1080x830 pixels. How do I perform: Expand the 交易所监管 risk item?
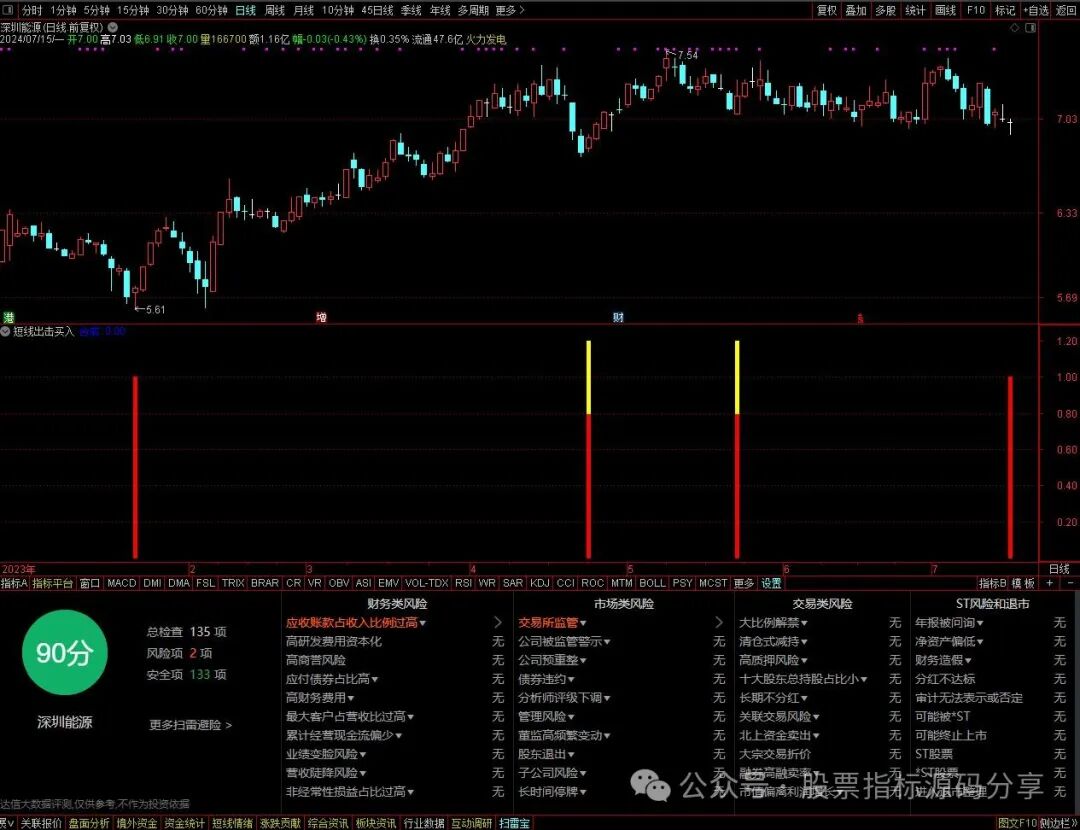click(x=552, y=623)
